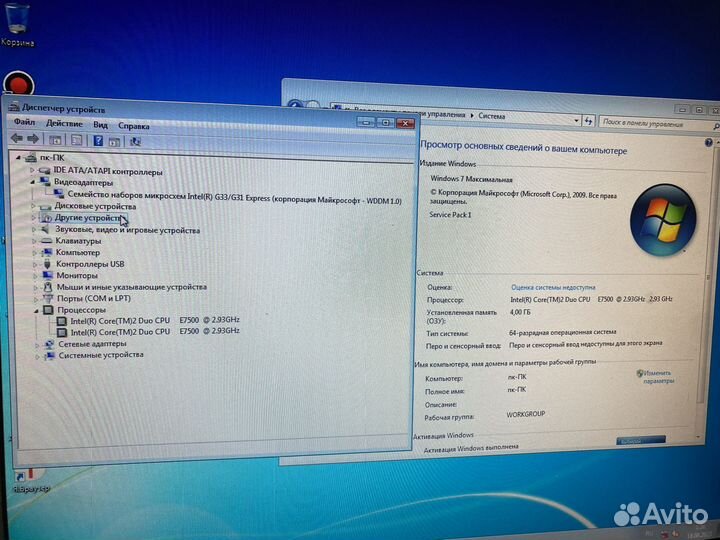Click the Forward arrow in Device Manager toolbar

click(x=33, y=138)
